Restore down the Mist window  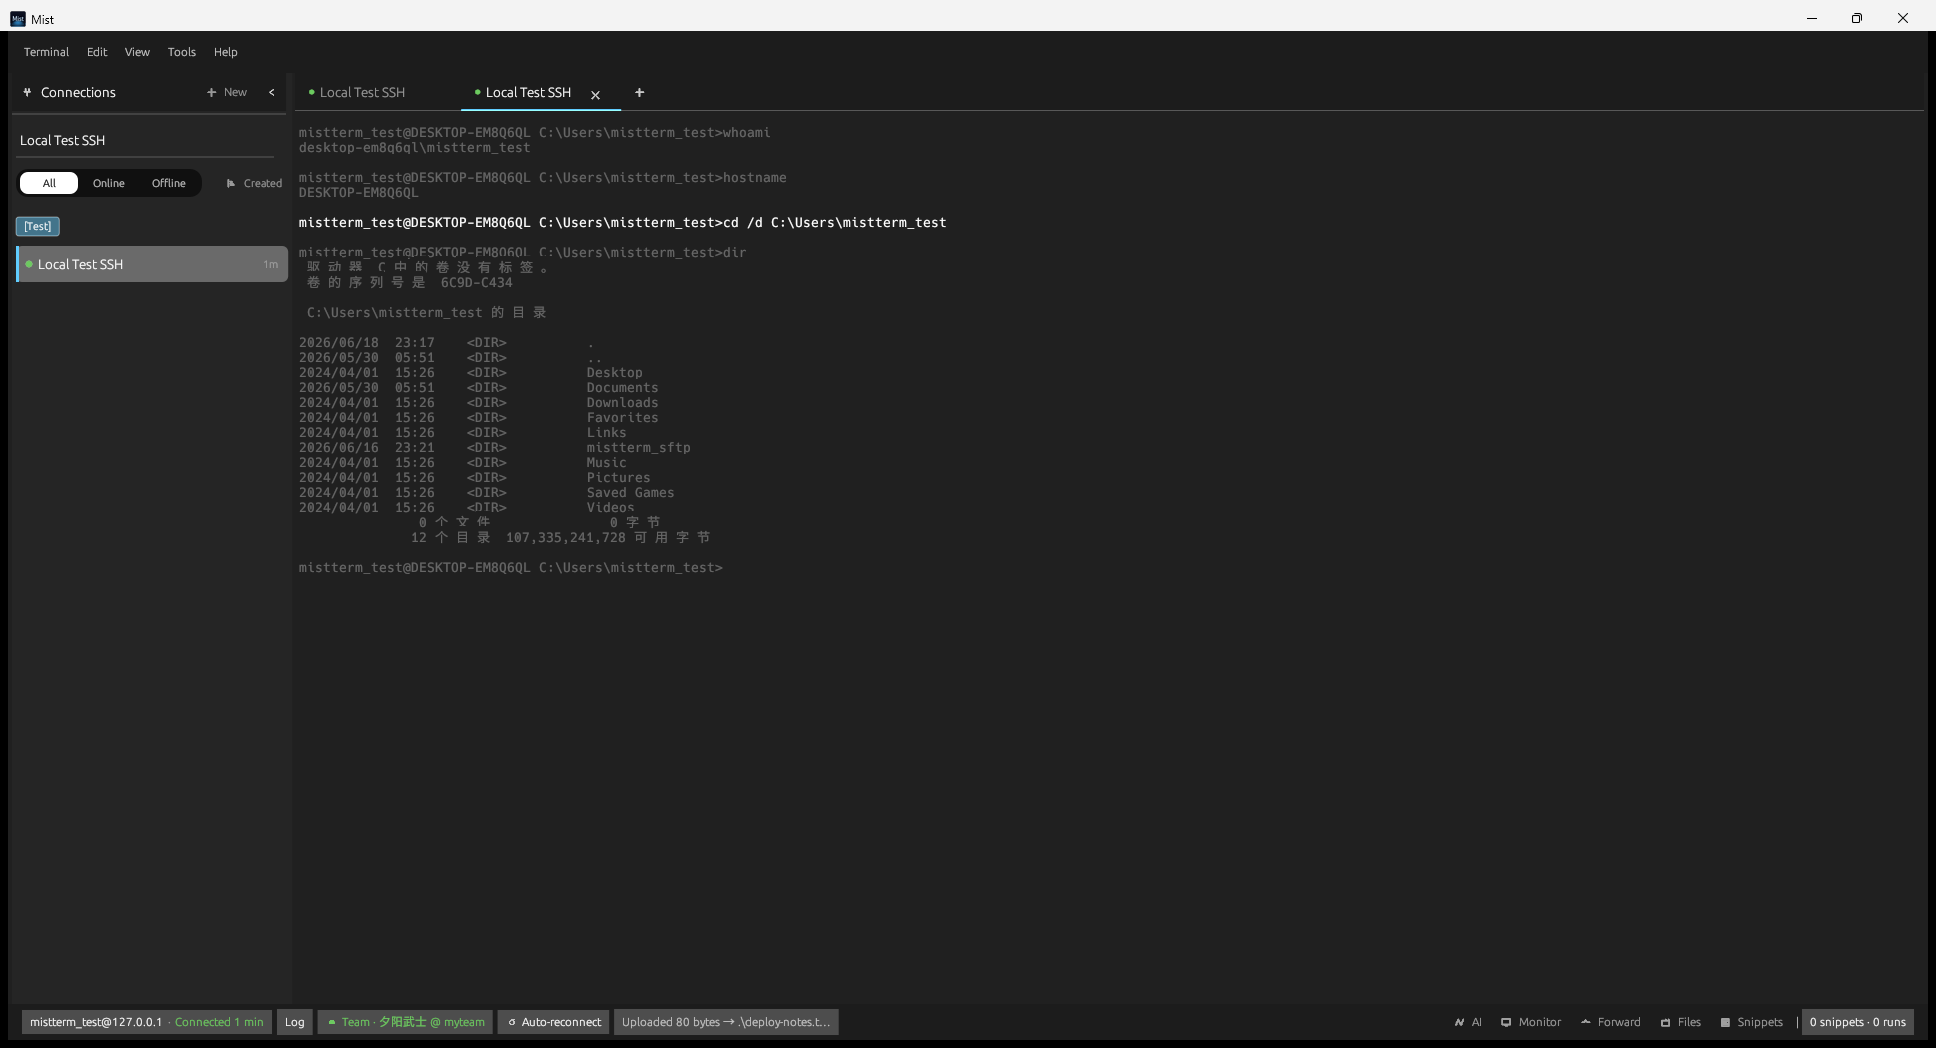[1857, 18]
